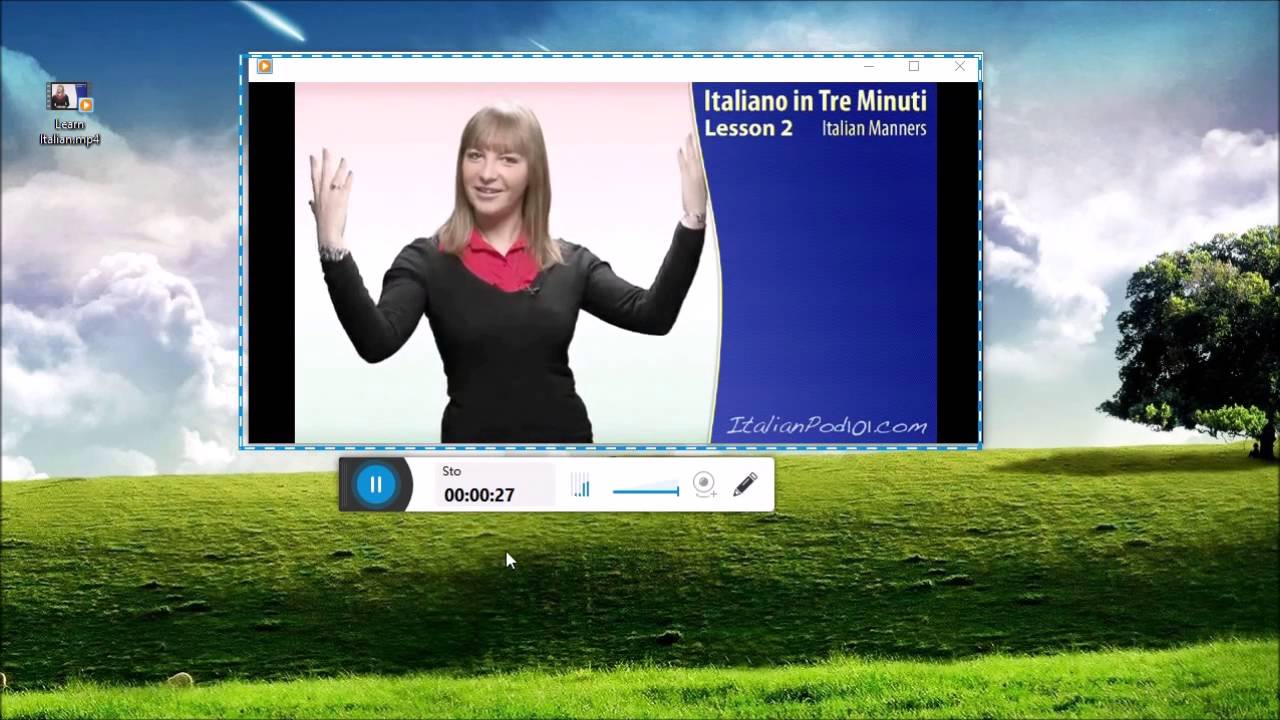Close the video player window
This screenshot has width=1280, height=720.
pos(960,66)
